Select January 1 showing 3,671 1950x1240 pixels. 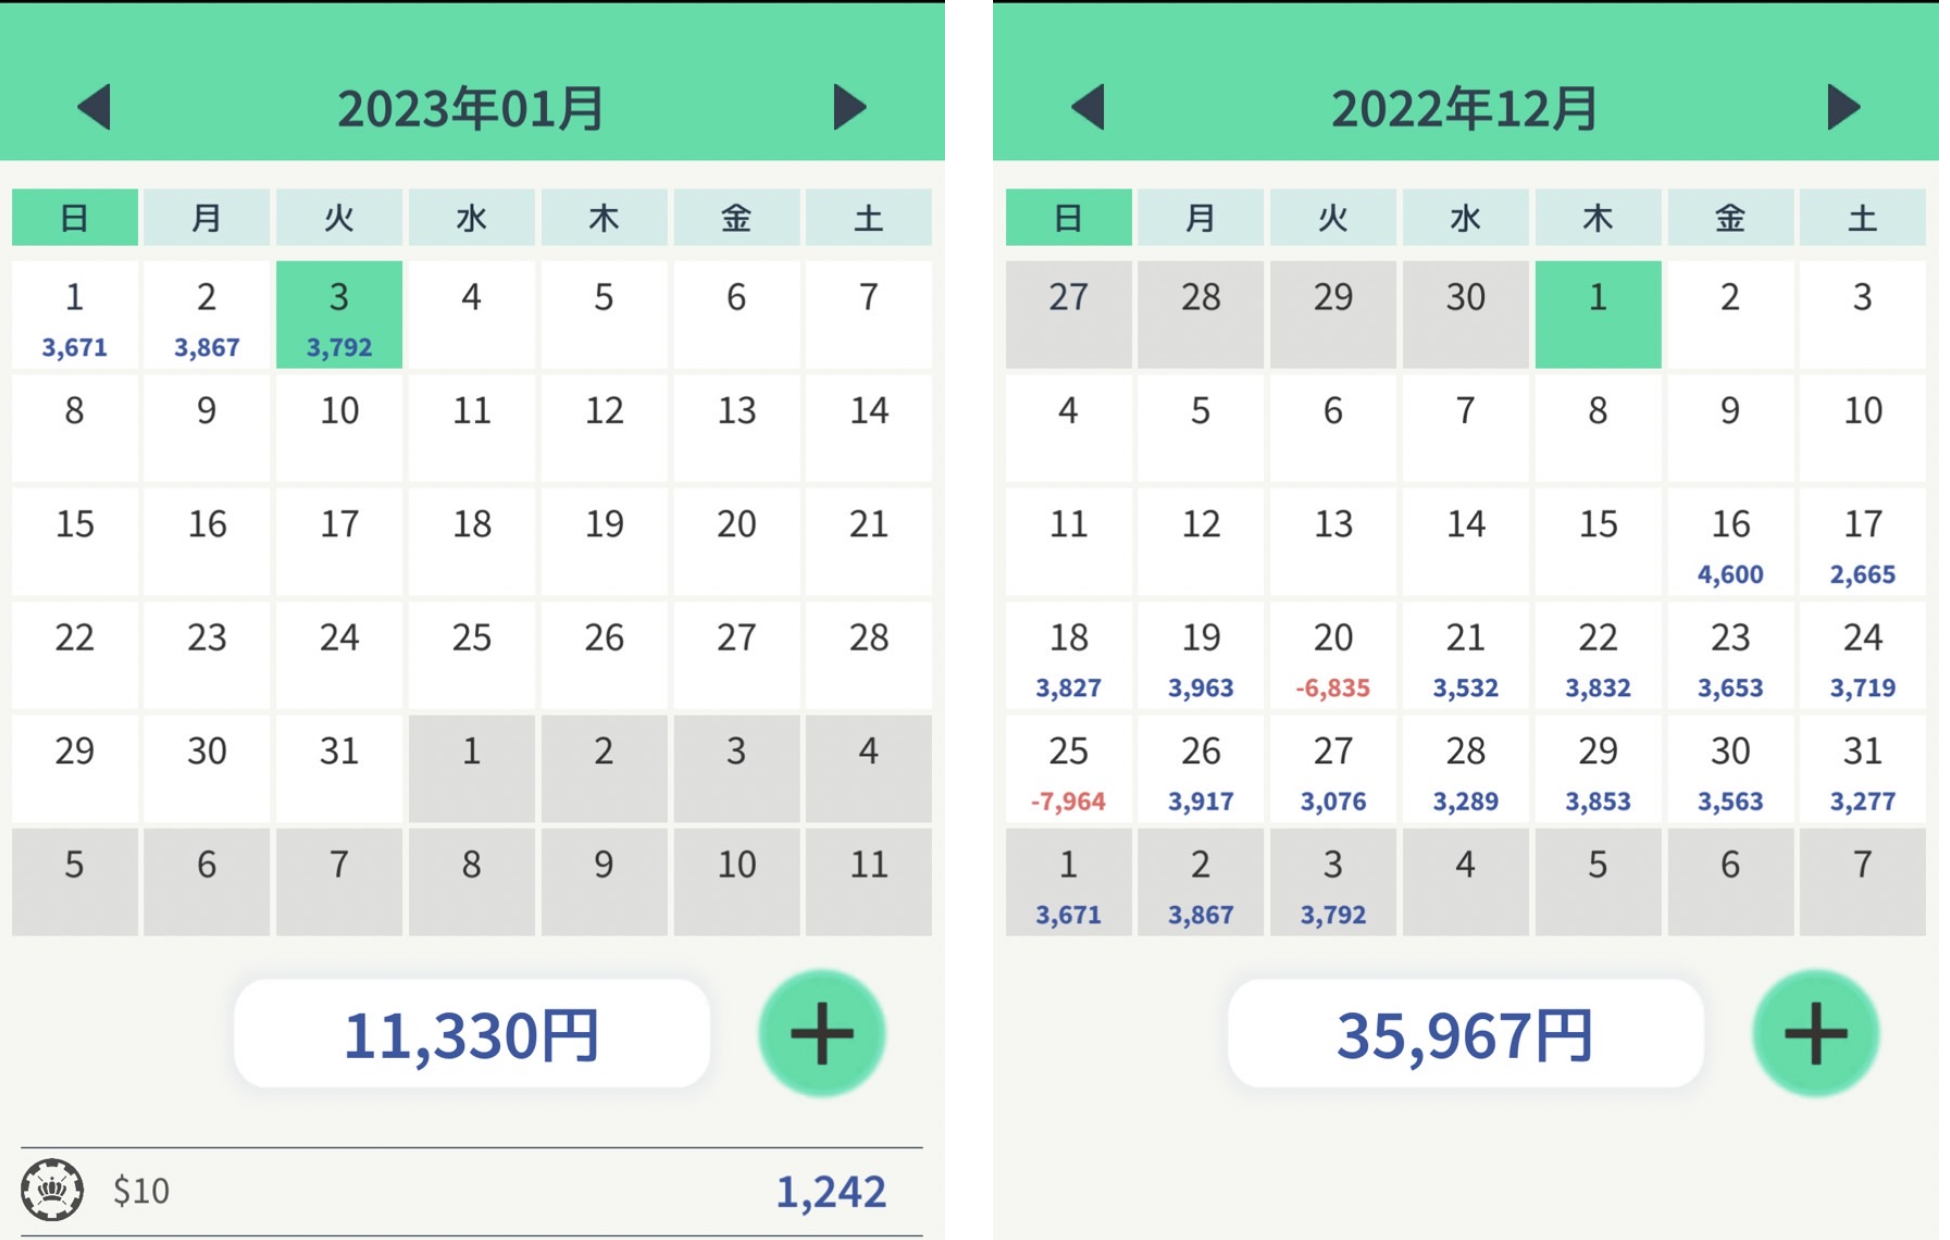click(x=75, y=315)
